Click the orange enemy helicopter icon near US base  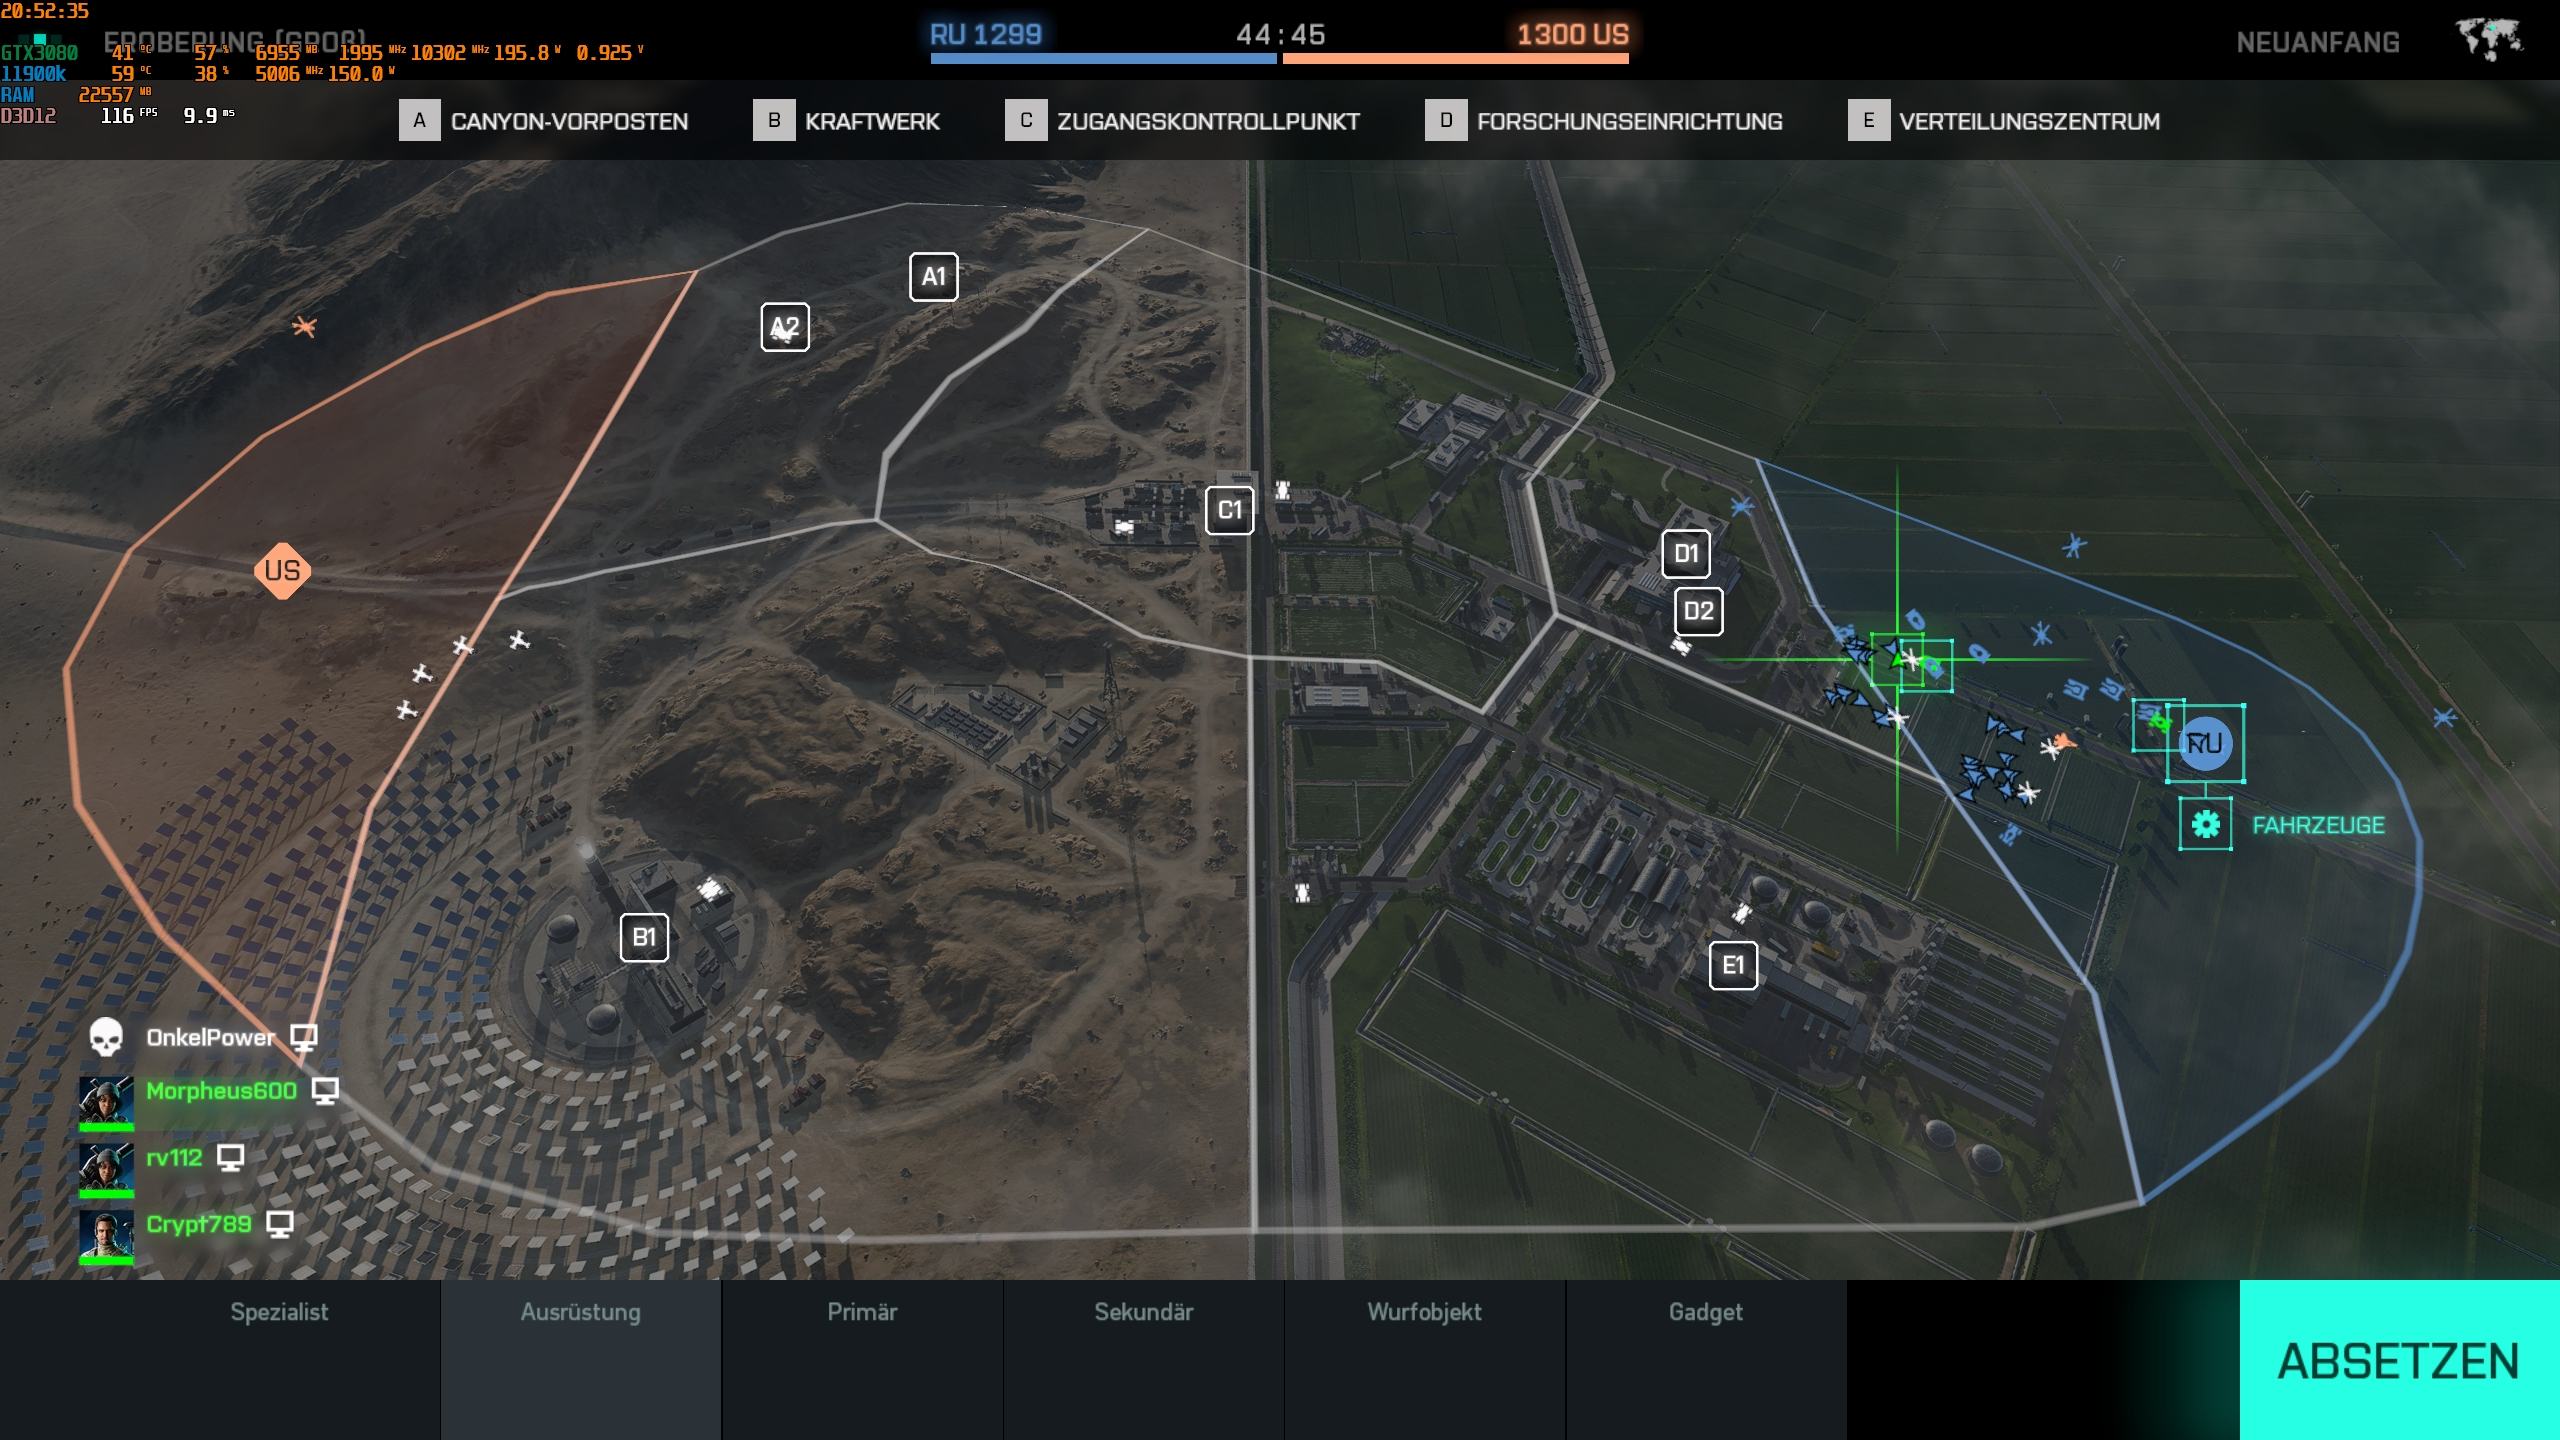click(304, 326)
